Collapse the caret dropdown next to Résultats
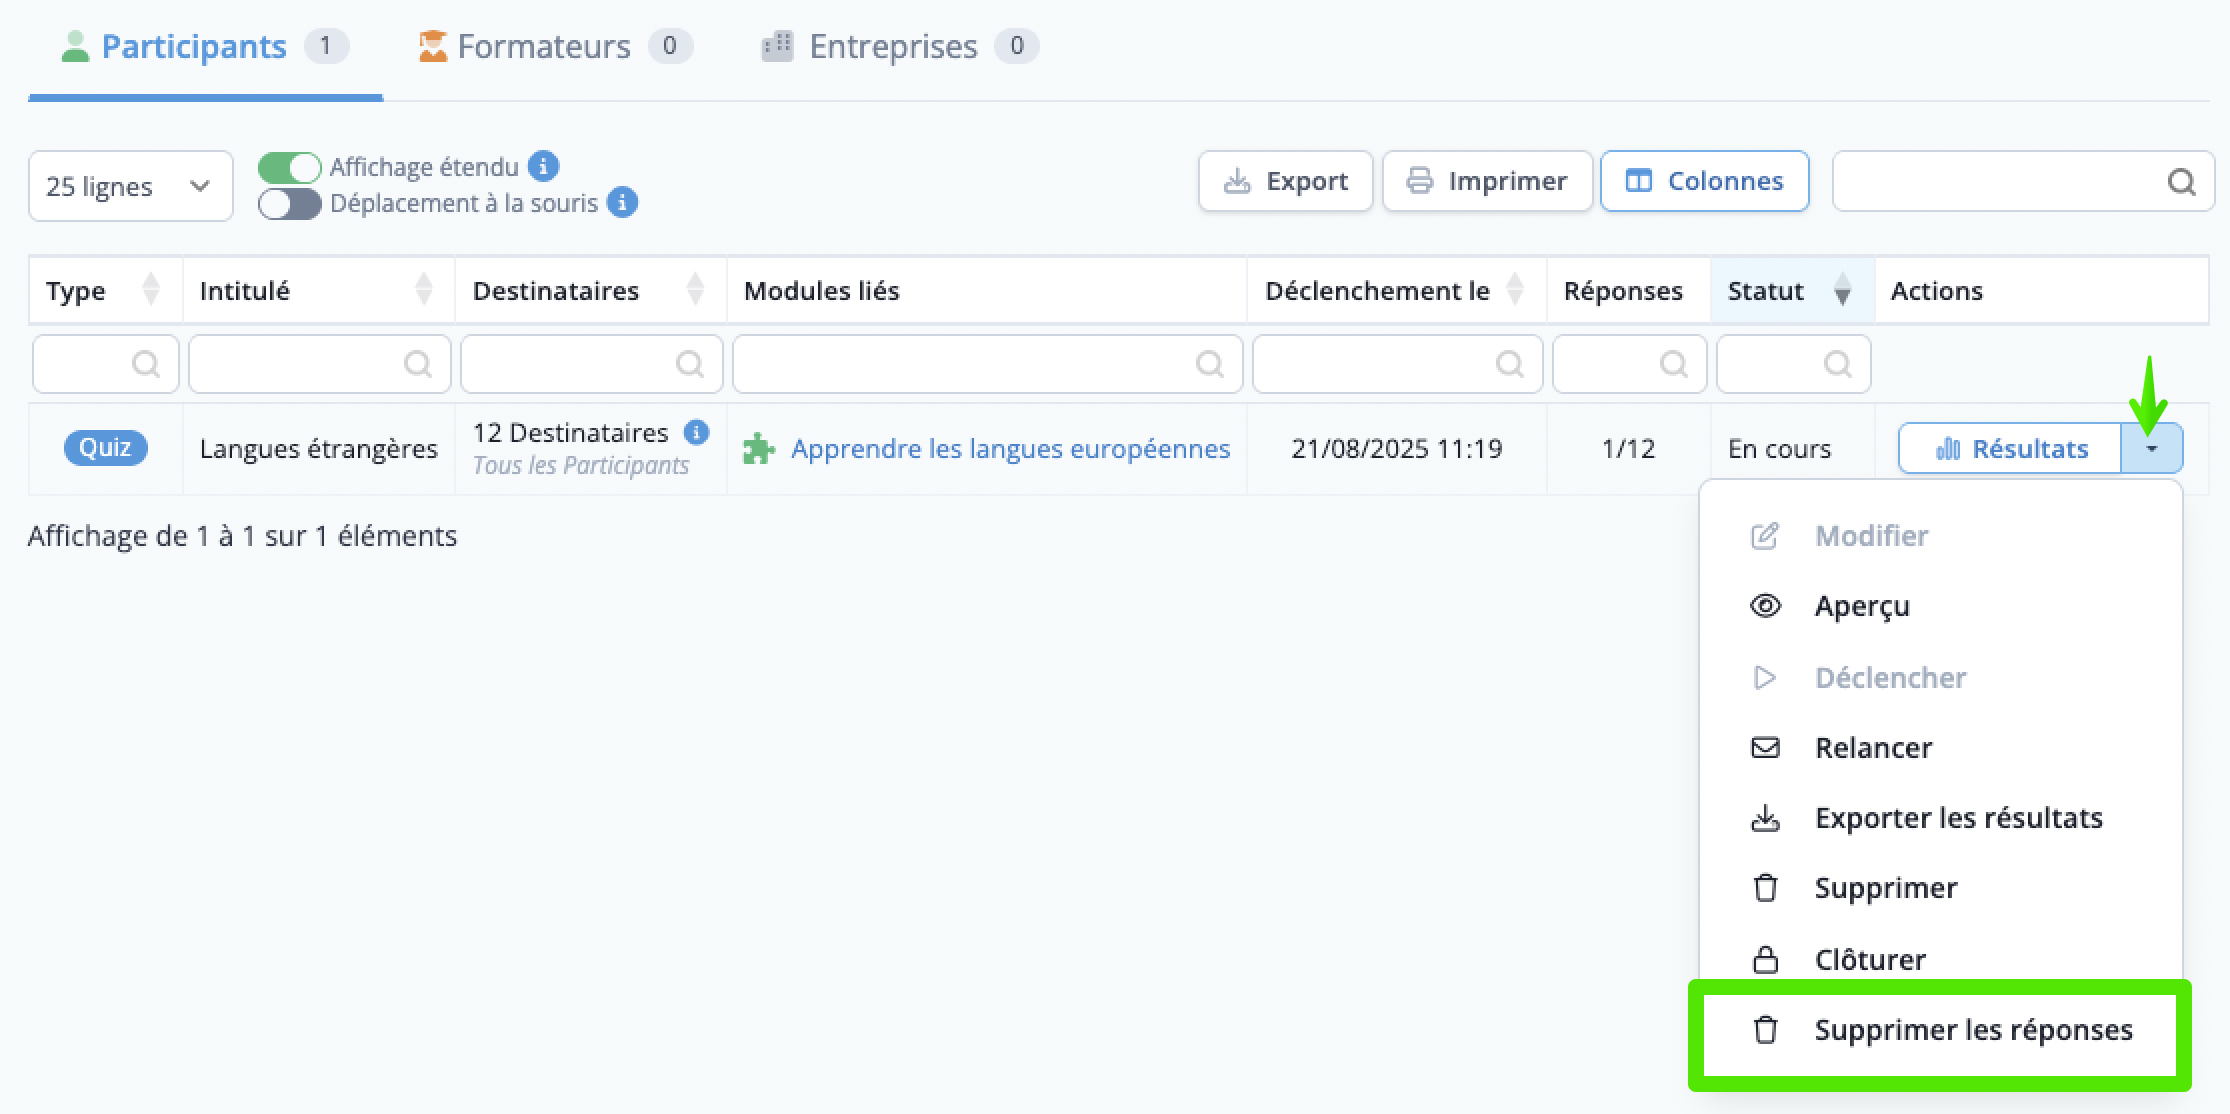 [2151, 449]
